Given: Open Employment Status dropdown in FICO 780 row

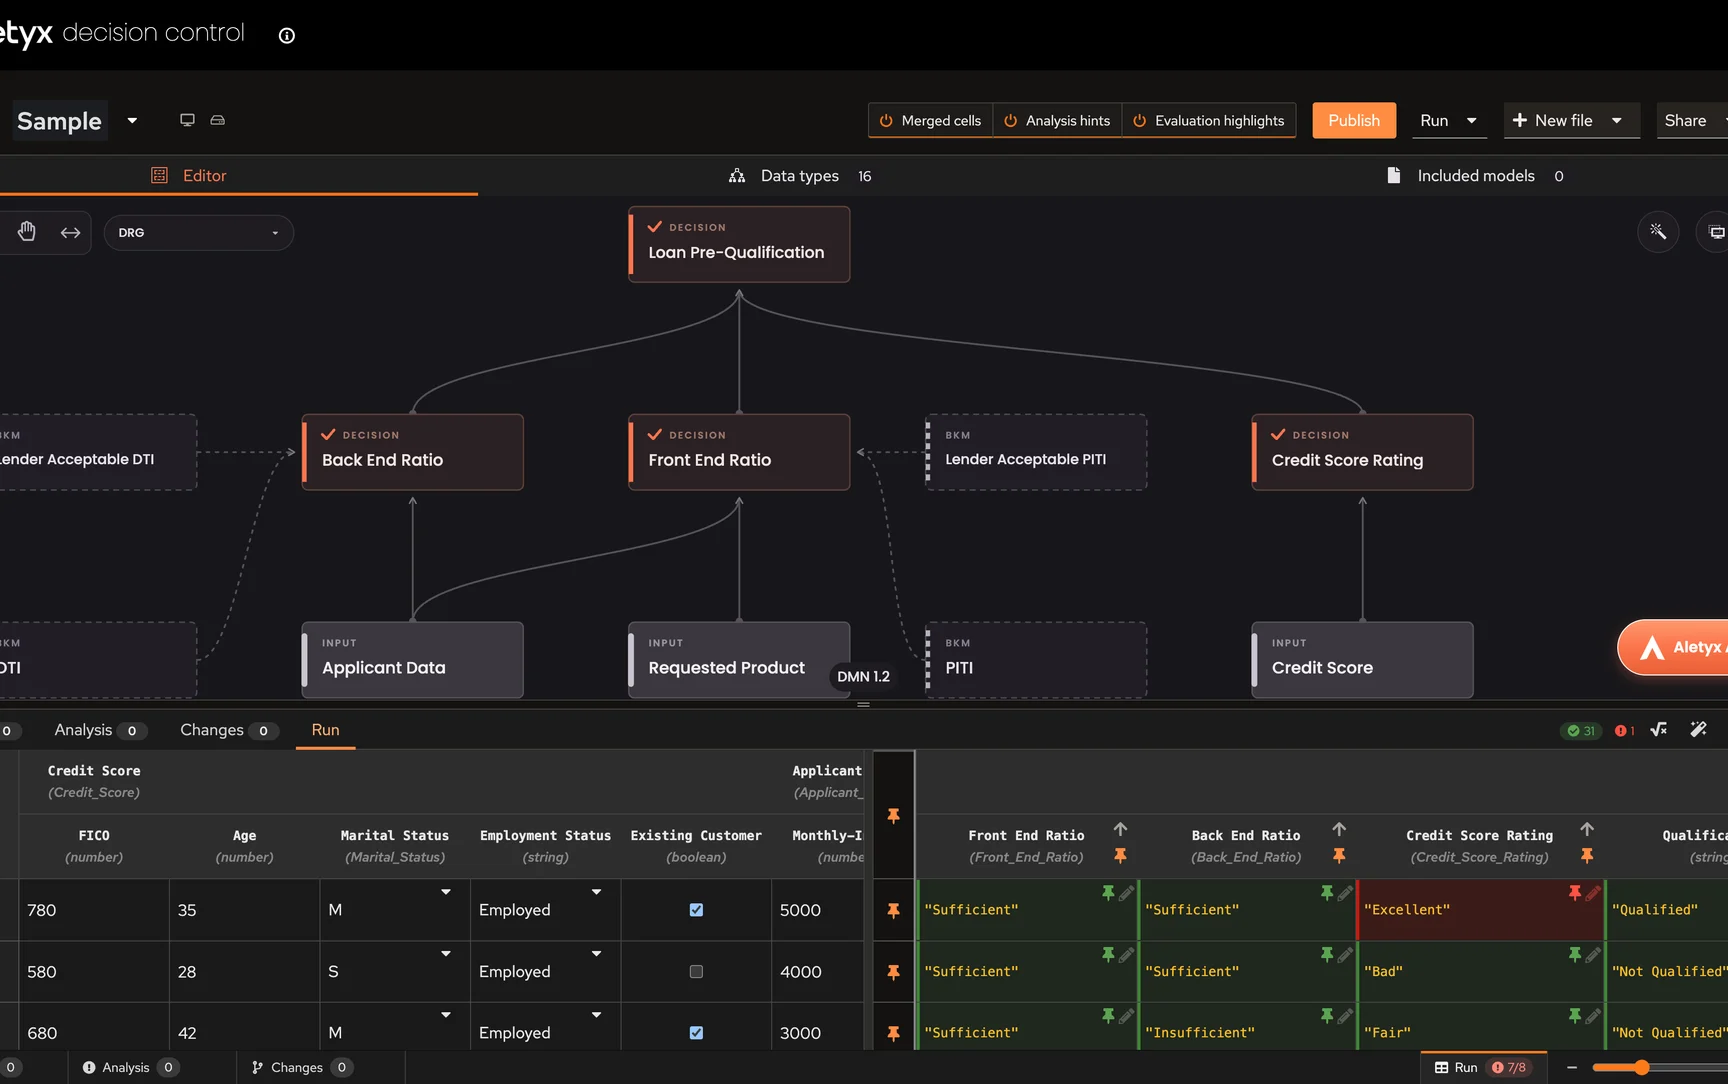Looking at the screenshot, I should (596, 892).
